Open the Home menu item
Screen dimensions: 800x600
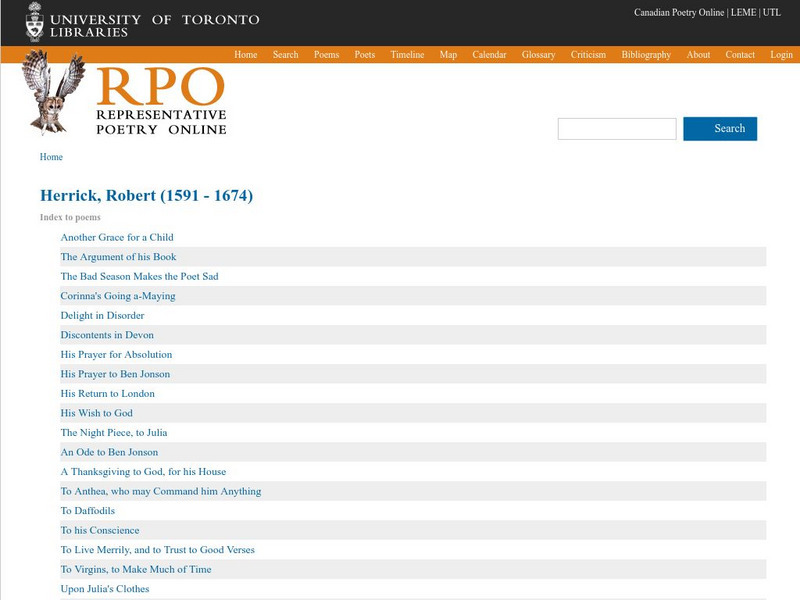(245, 55)
